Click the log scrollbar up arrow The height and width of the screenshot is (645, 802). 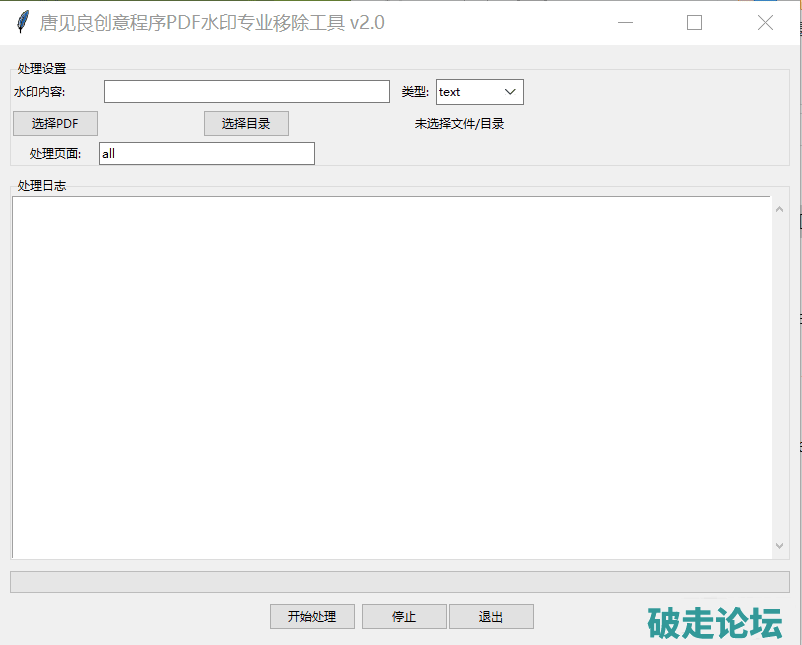[780, 208]
